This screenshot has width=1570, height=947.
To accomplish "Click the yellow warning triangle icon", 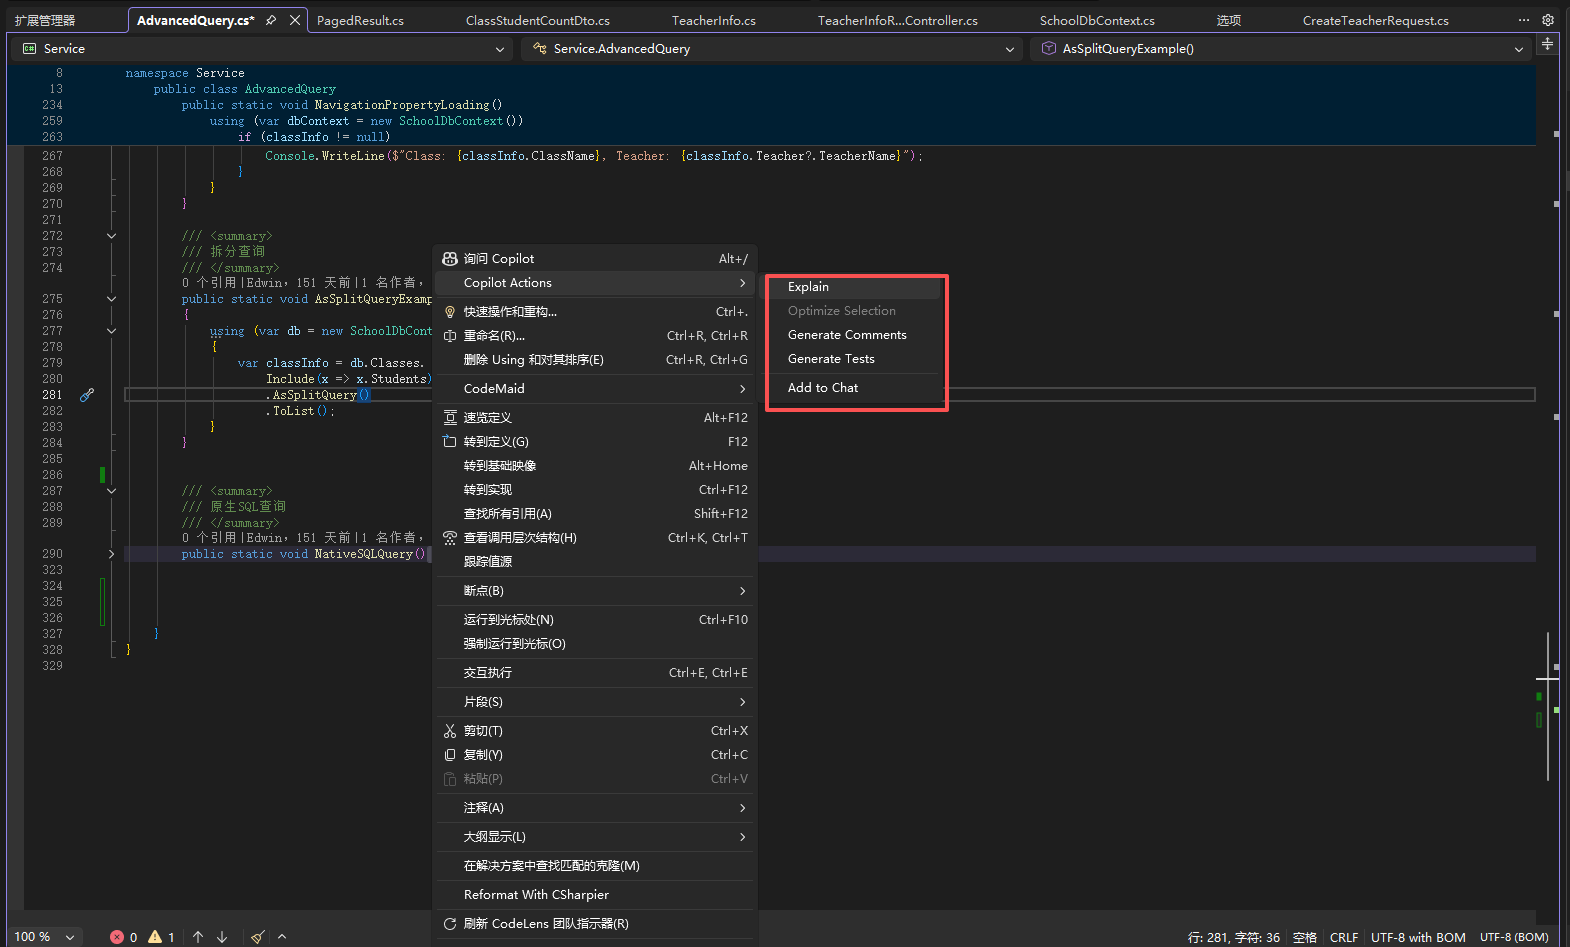I will click(x=155, y=937).
